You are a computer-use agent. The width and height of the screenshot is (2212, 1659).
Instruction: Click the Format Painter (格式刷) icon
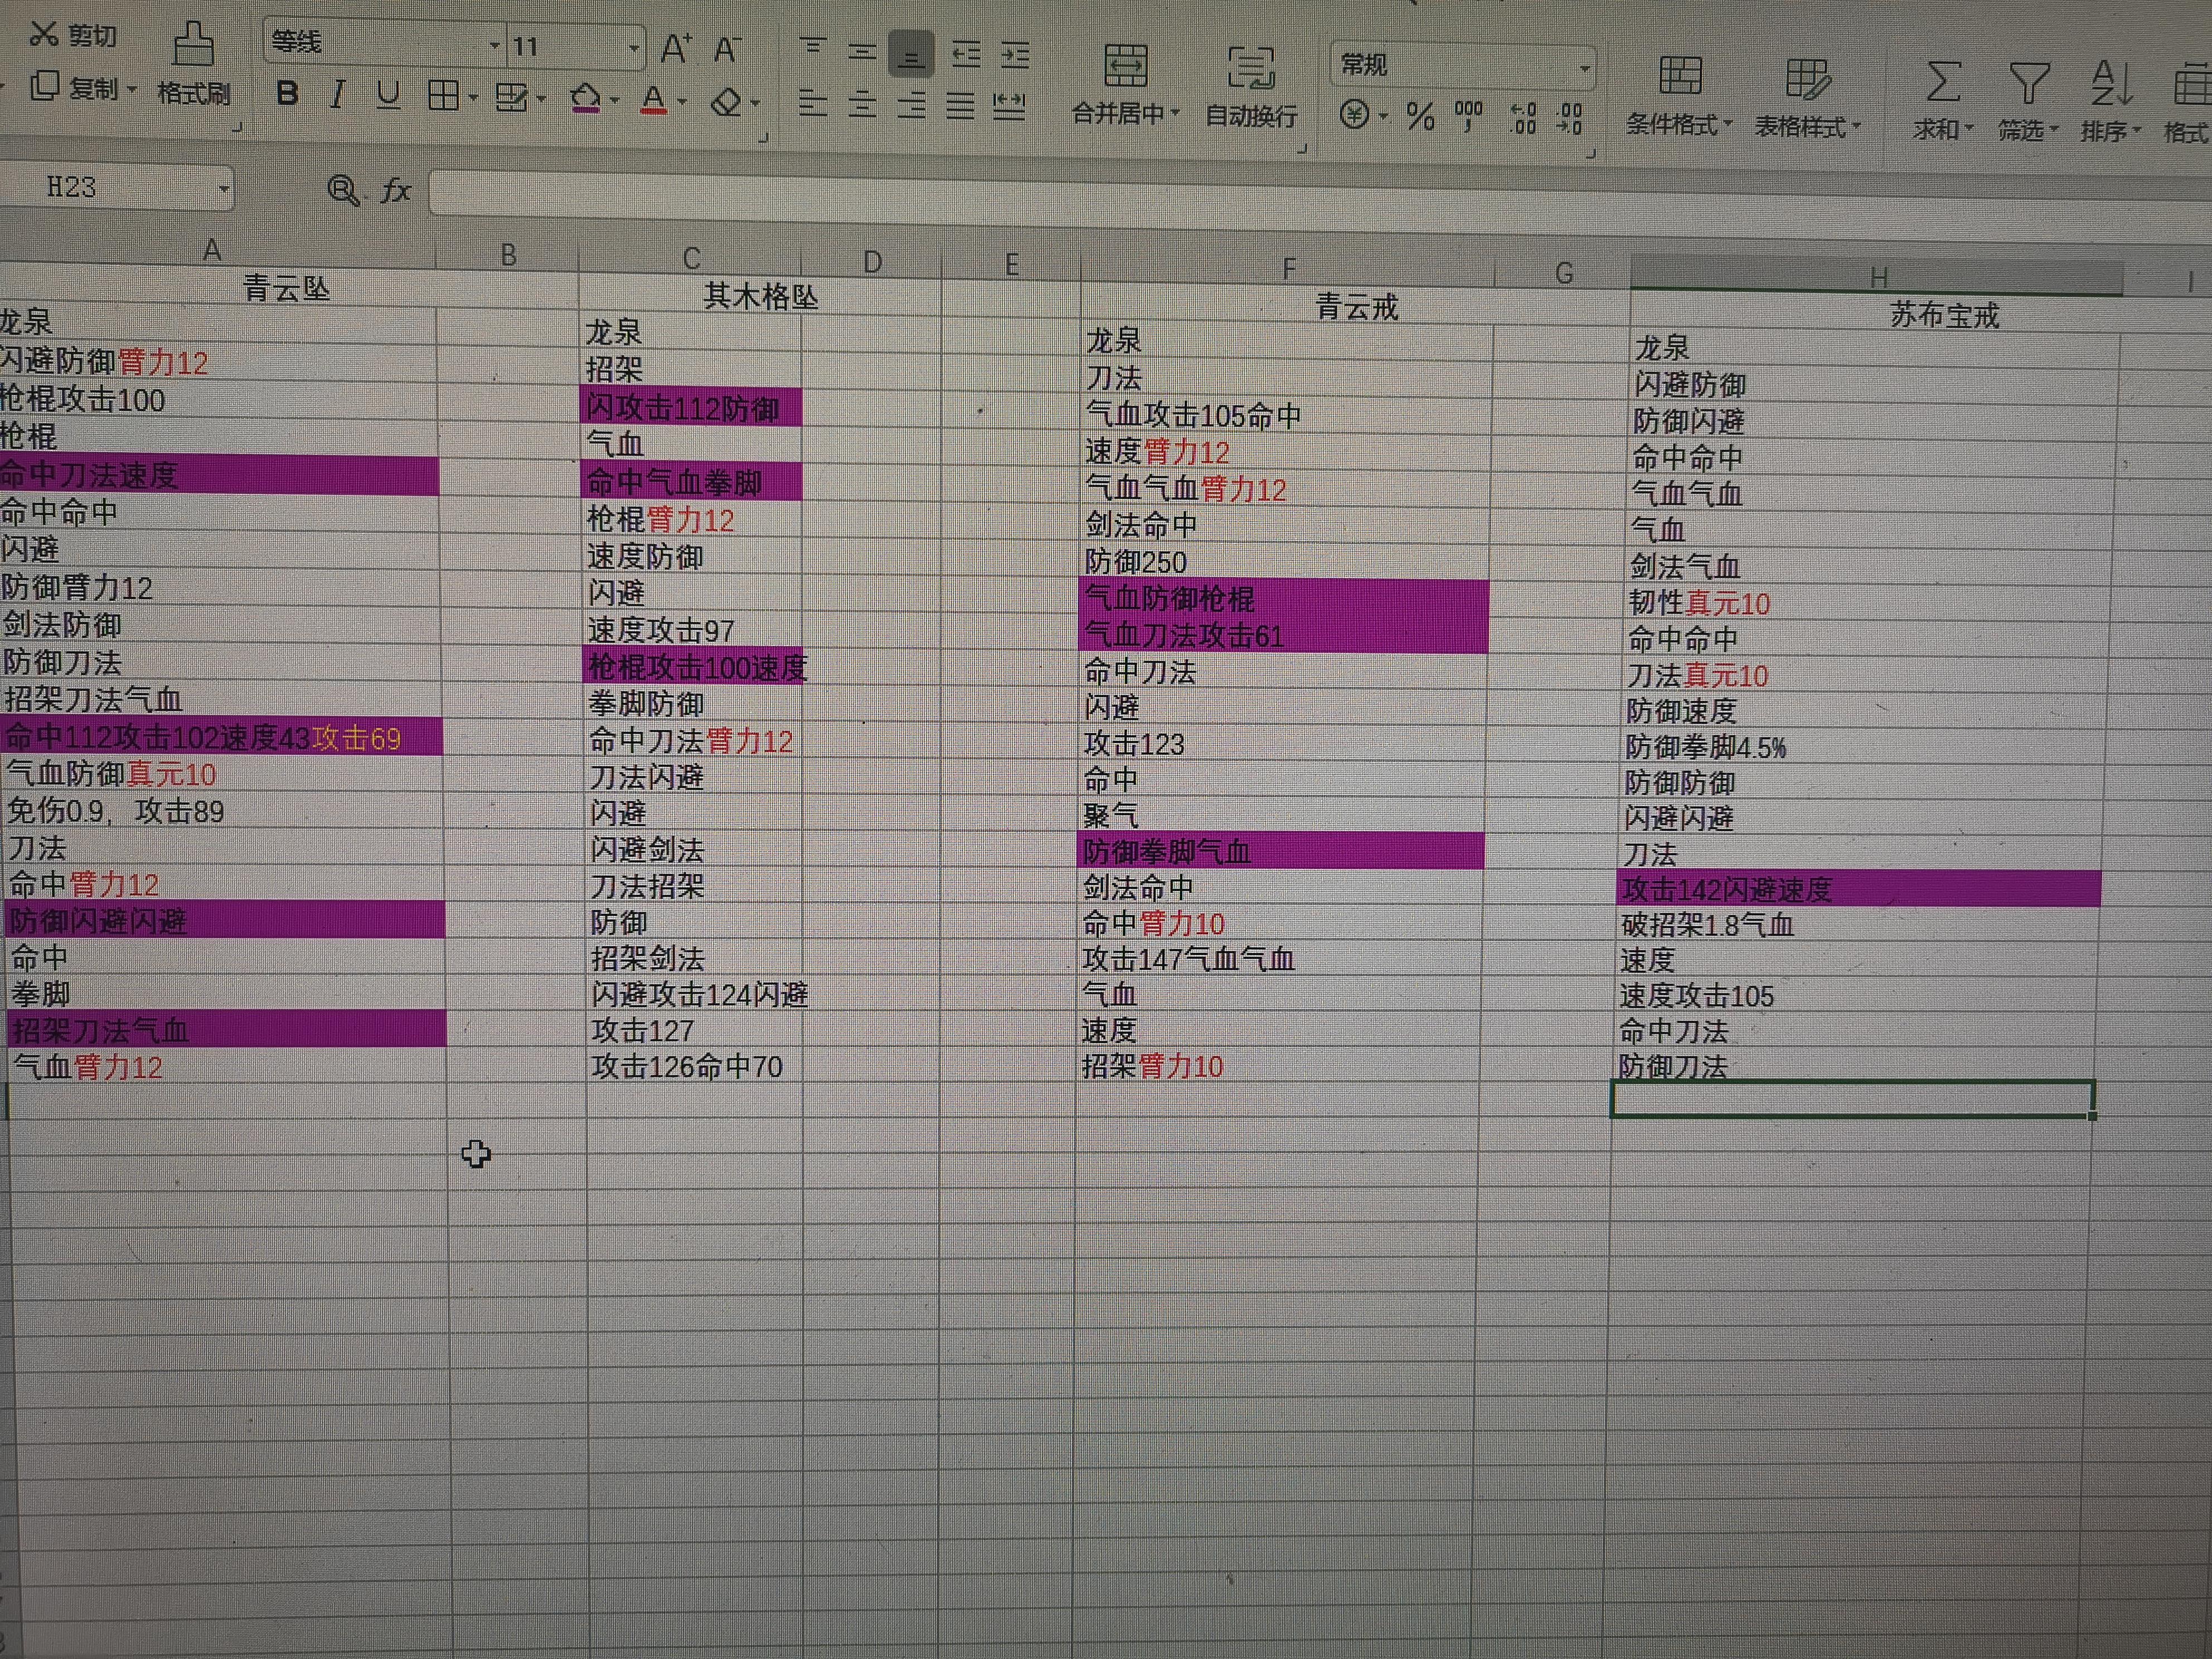[193, 47]
